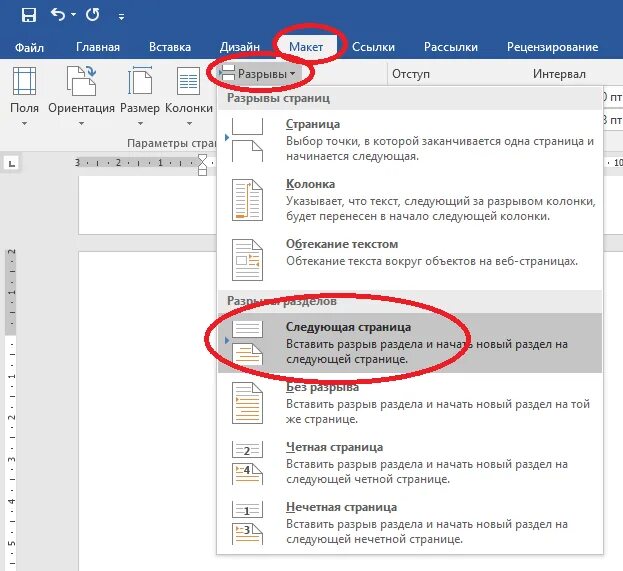Select Четная страница section break
Image resolution: width=623 pixels, height=571 pixels.
(410, 463)
